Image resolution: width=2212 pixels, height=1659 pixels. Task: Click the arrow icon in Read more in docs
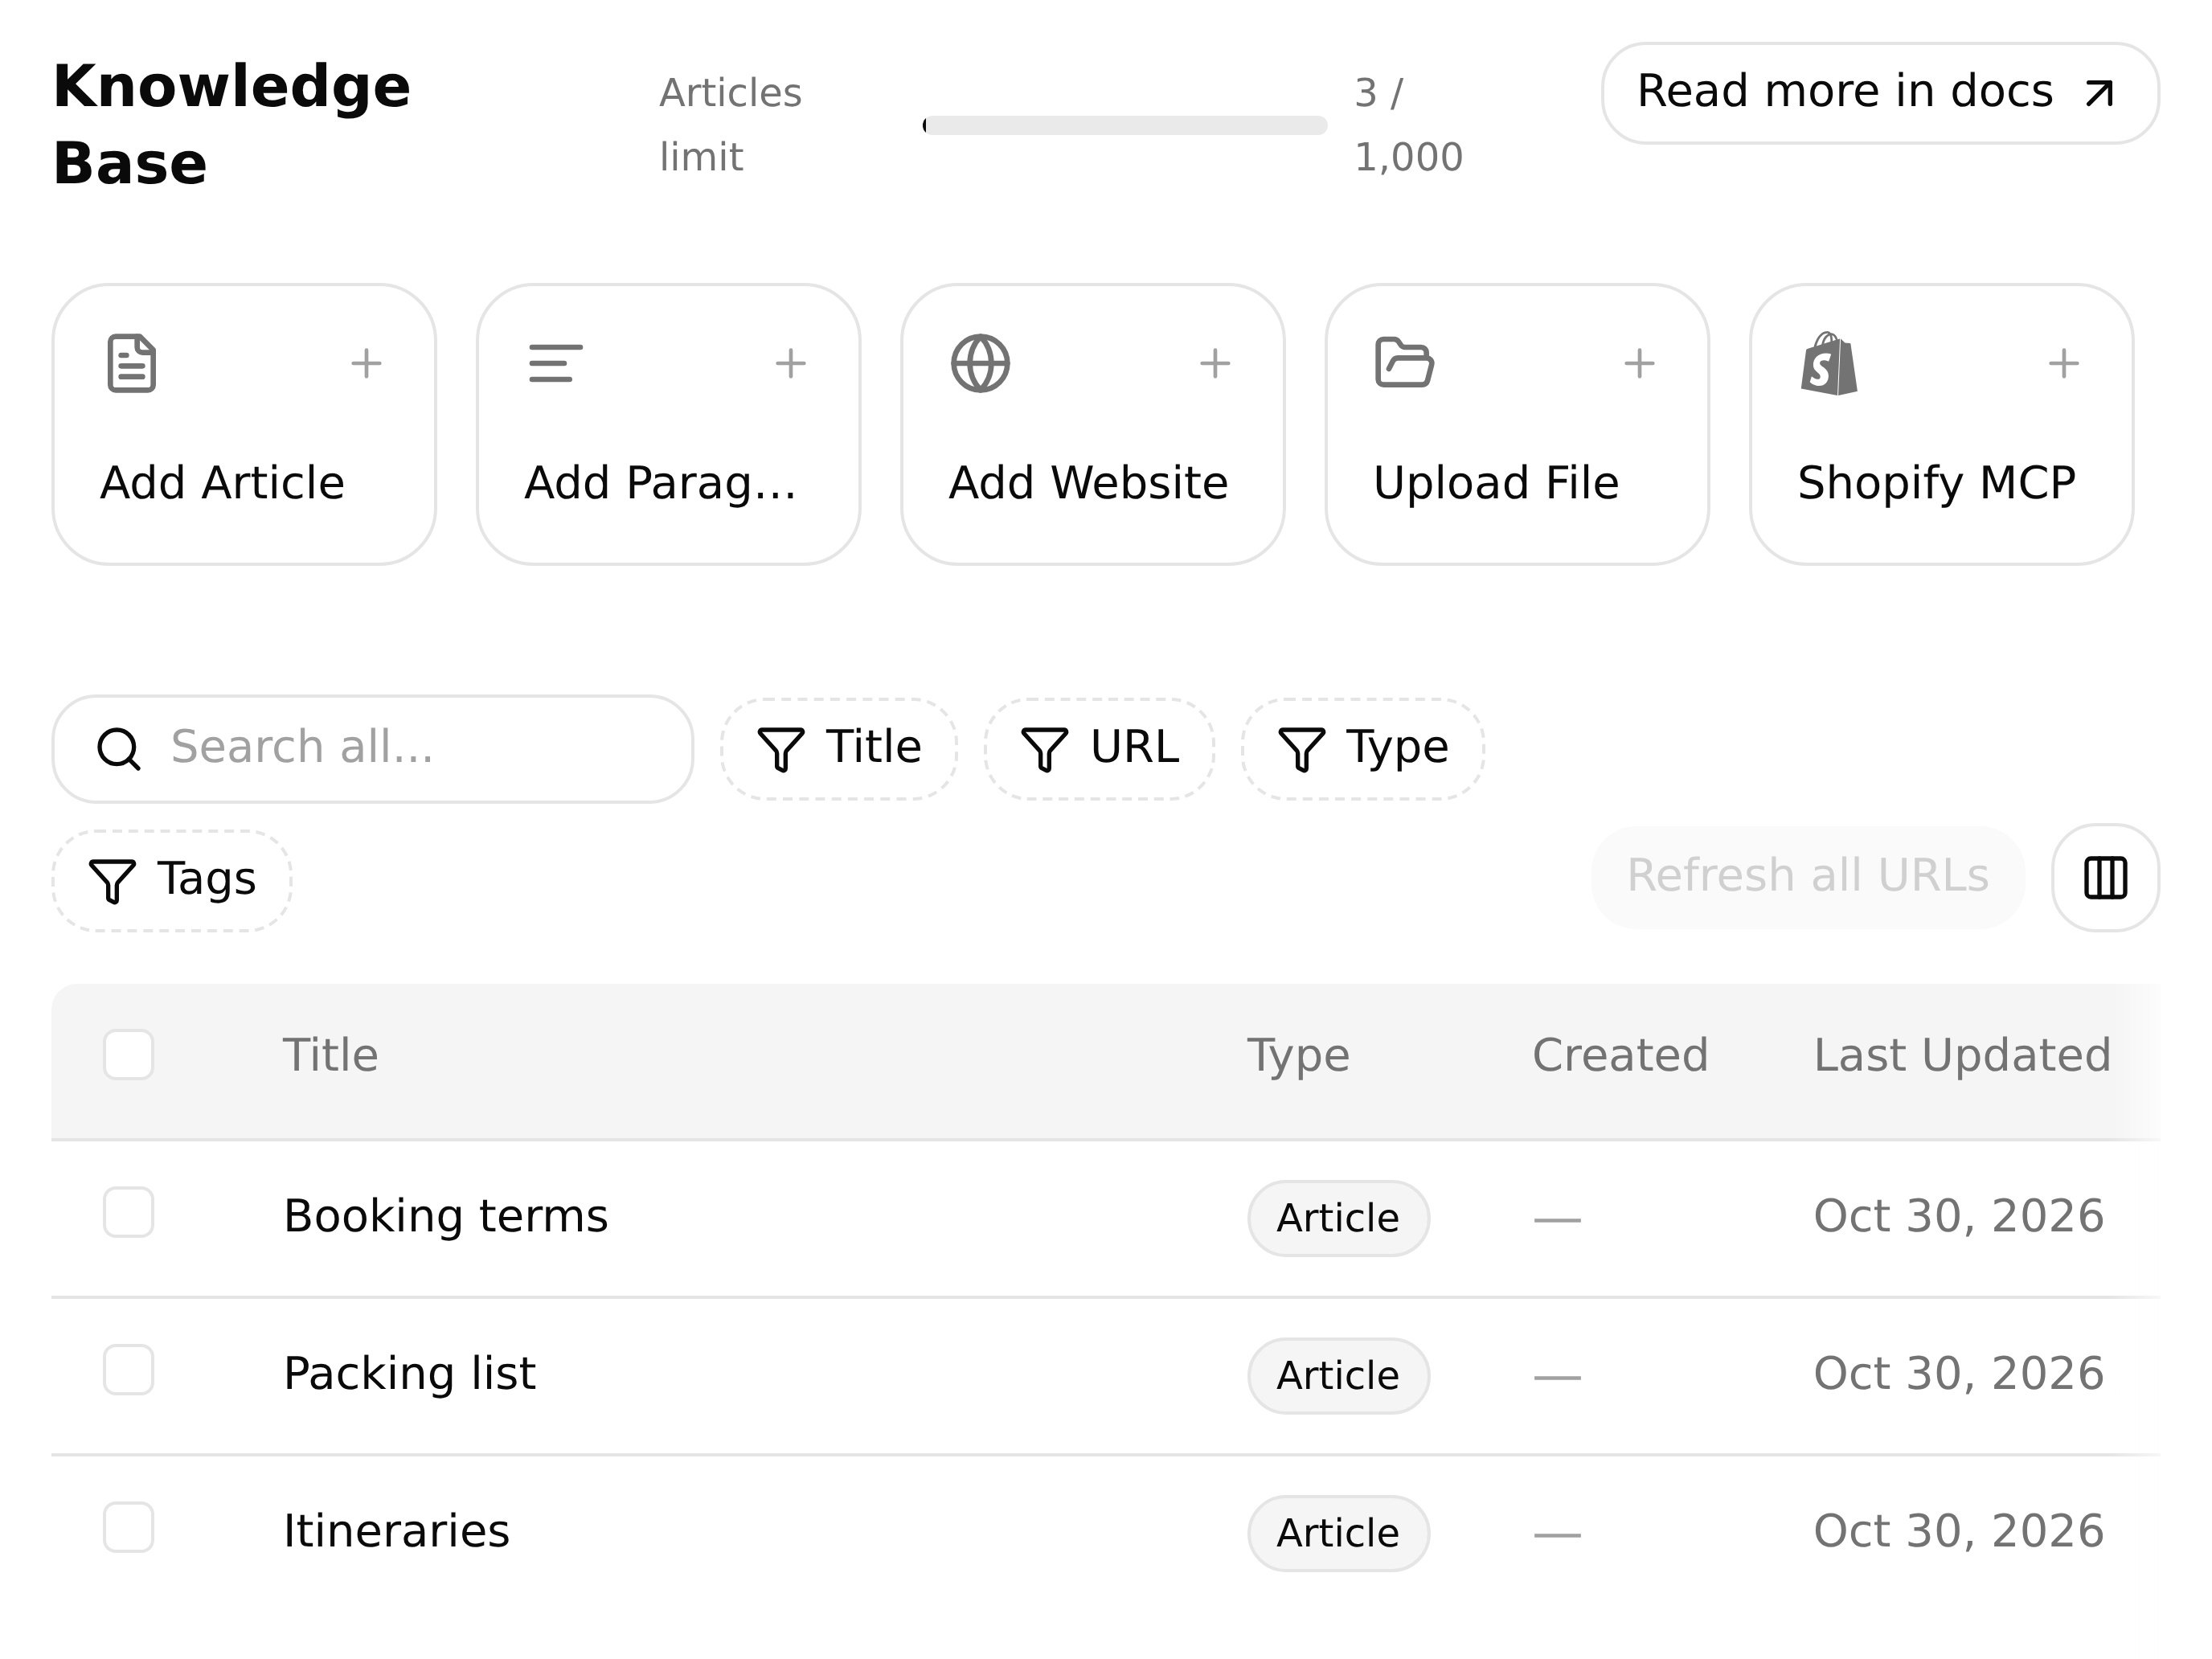click(2099, 93)
